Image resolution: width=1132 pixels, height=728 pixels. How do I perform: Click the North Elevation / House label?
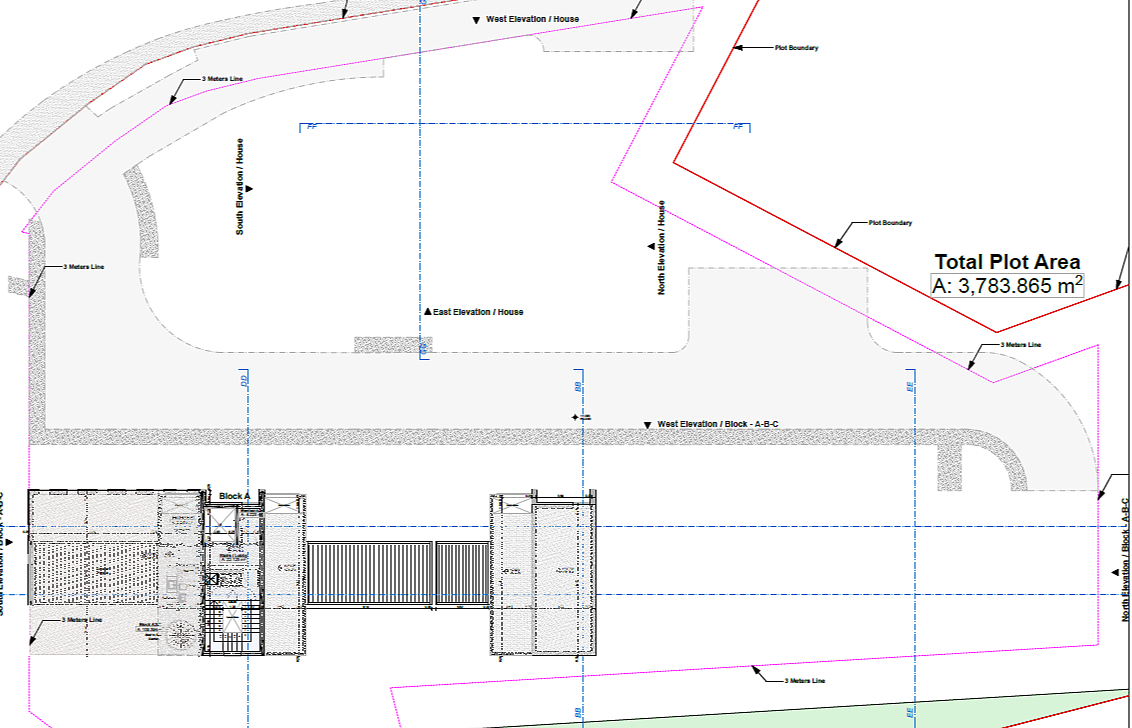(x=661, y=247)
